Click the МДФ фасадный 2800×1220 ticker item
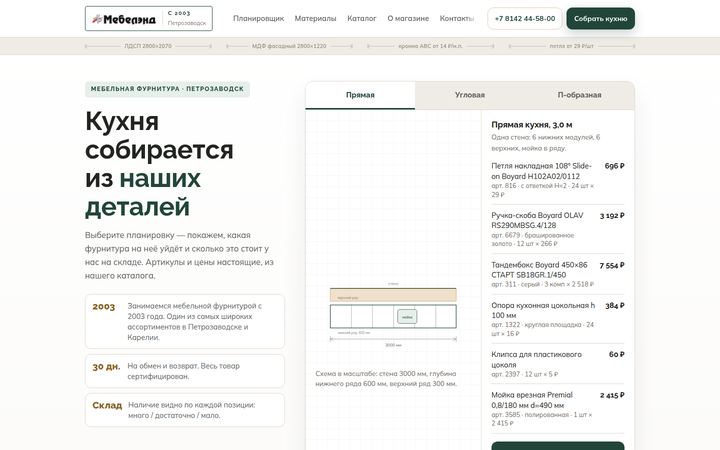The height and width of the screenshot is (450, 720). tap(289, 46)
